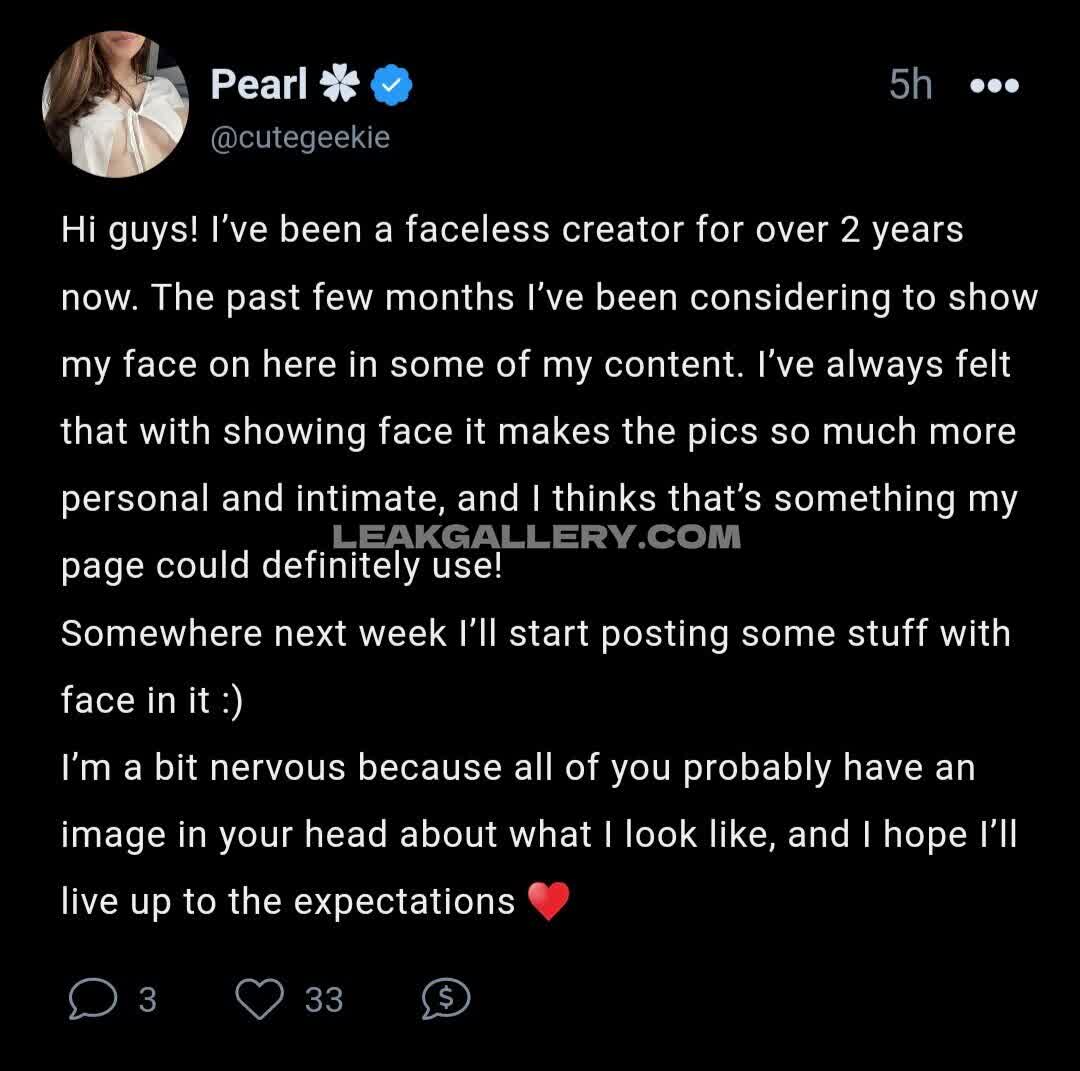Screen dimensions: 1080x1071
Task: Open the three-dot post options menu
Action: 994,86
